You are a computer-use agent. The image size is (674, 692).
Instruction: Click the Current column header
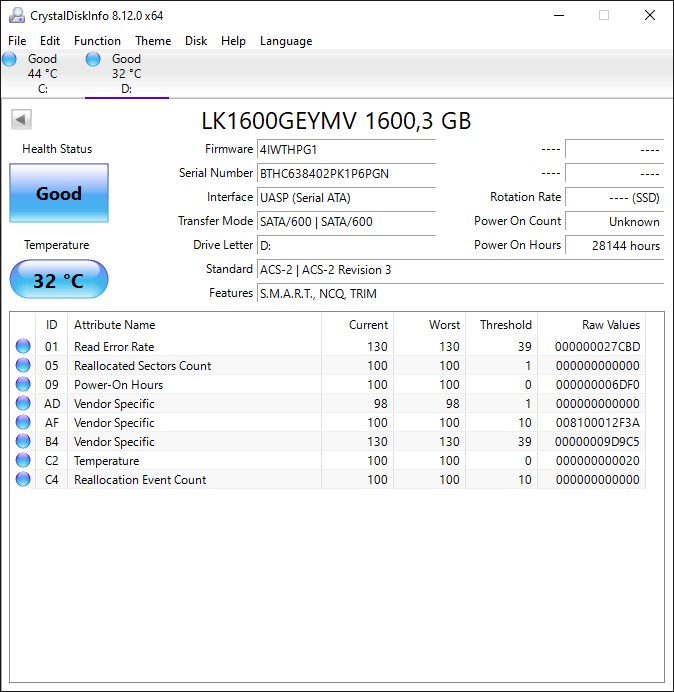click(358, 325)
